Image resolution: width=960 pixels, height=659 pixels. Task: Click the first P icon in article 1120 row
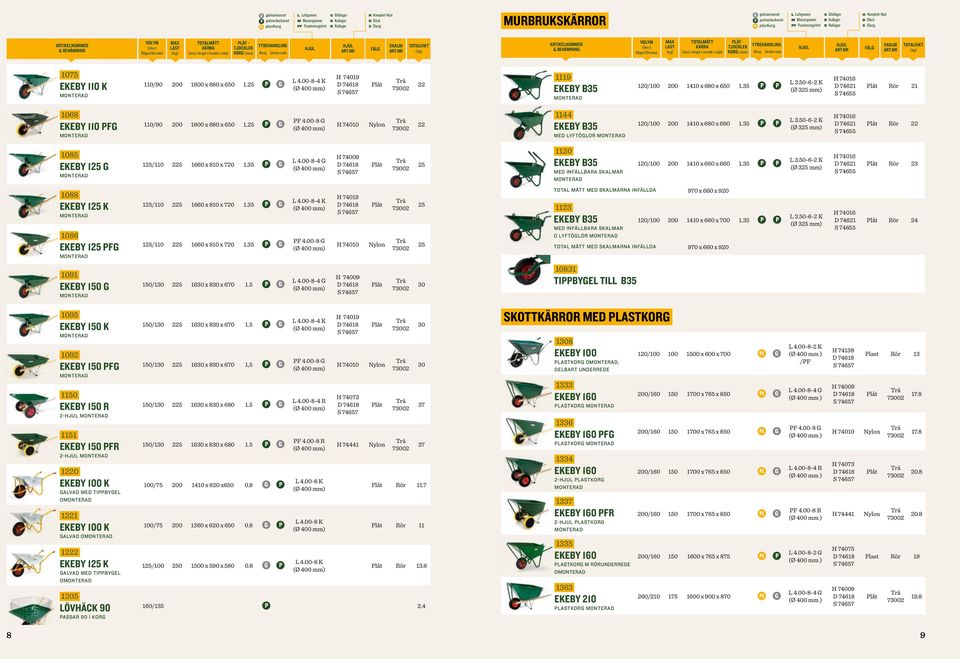pyautogui.click(x=762, y=164)
